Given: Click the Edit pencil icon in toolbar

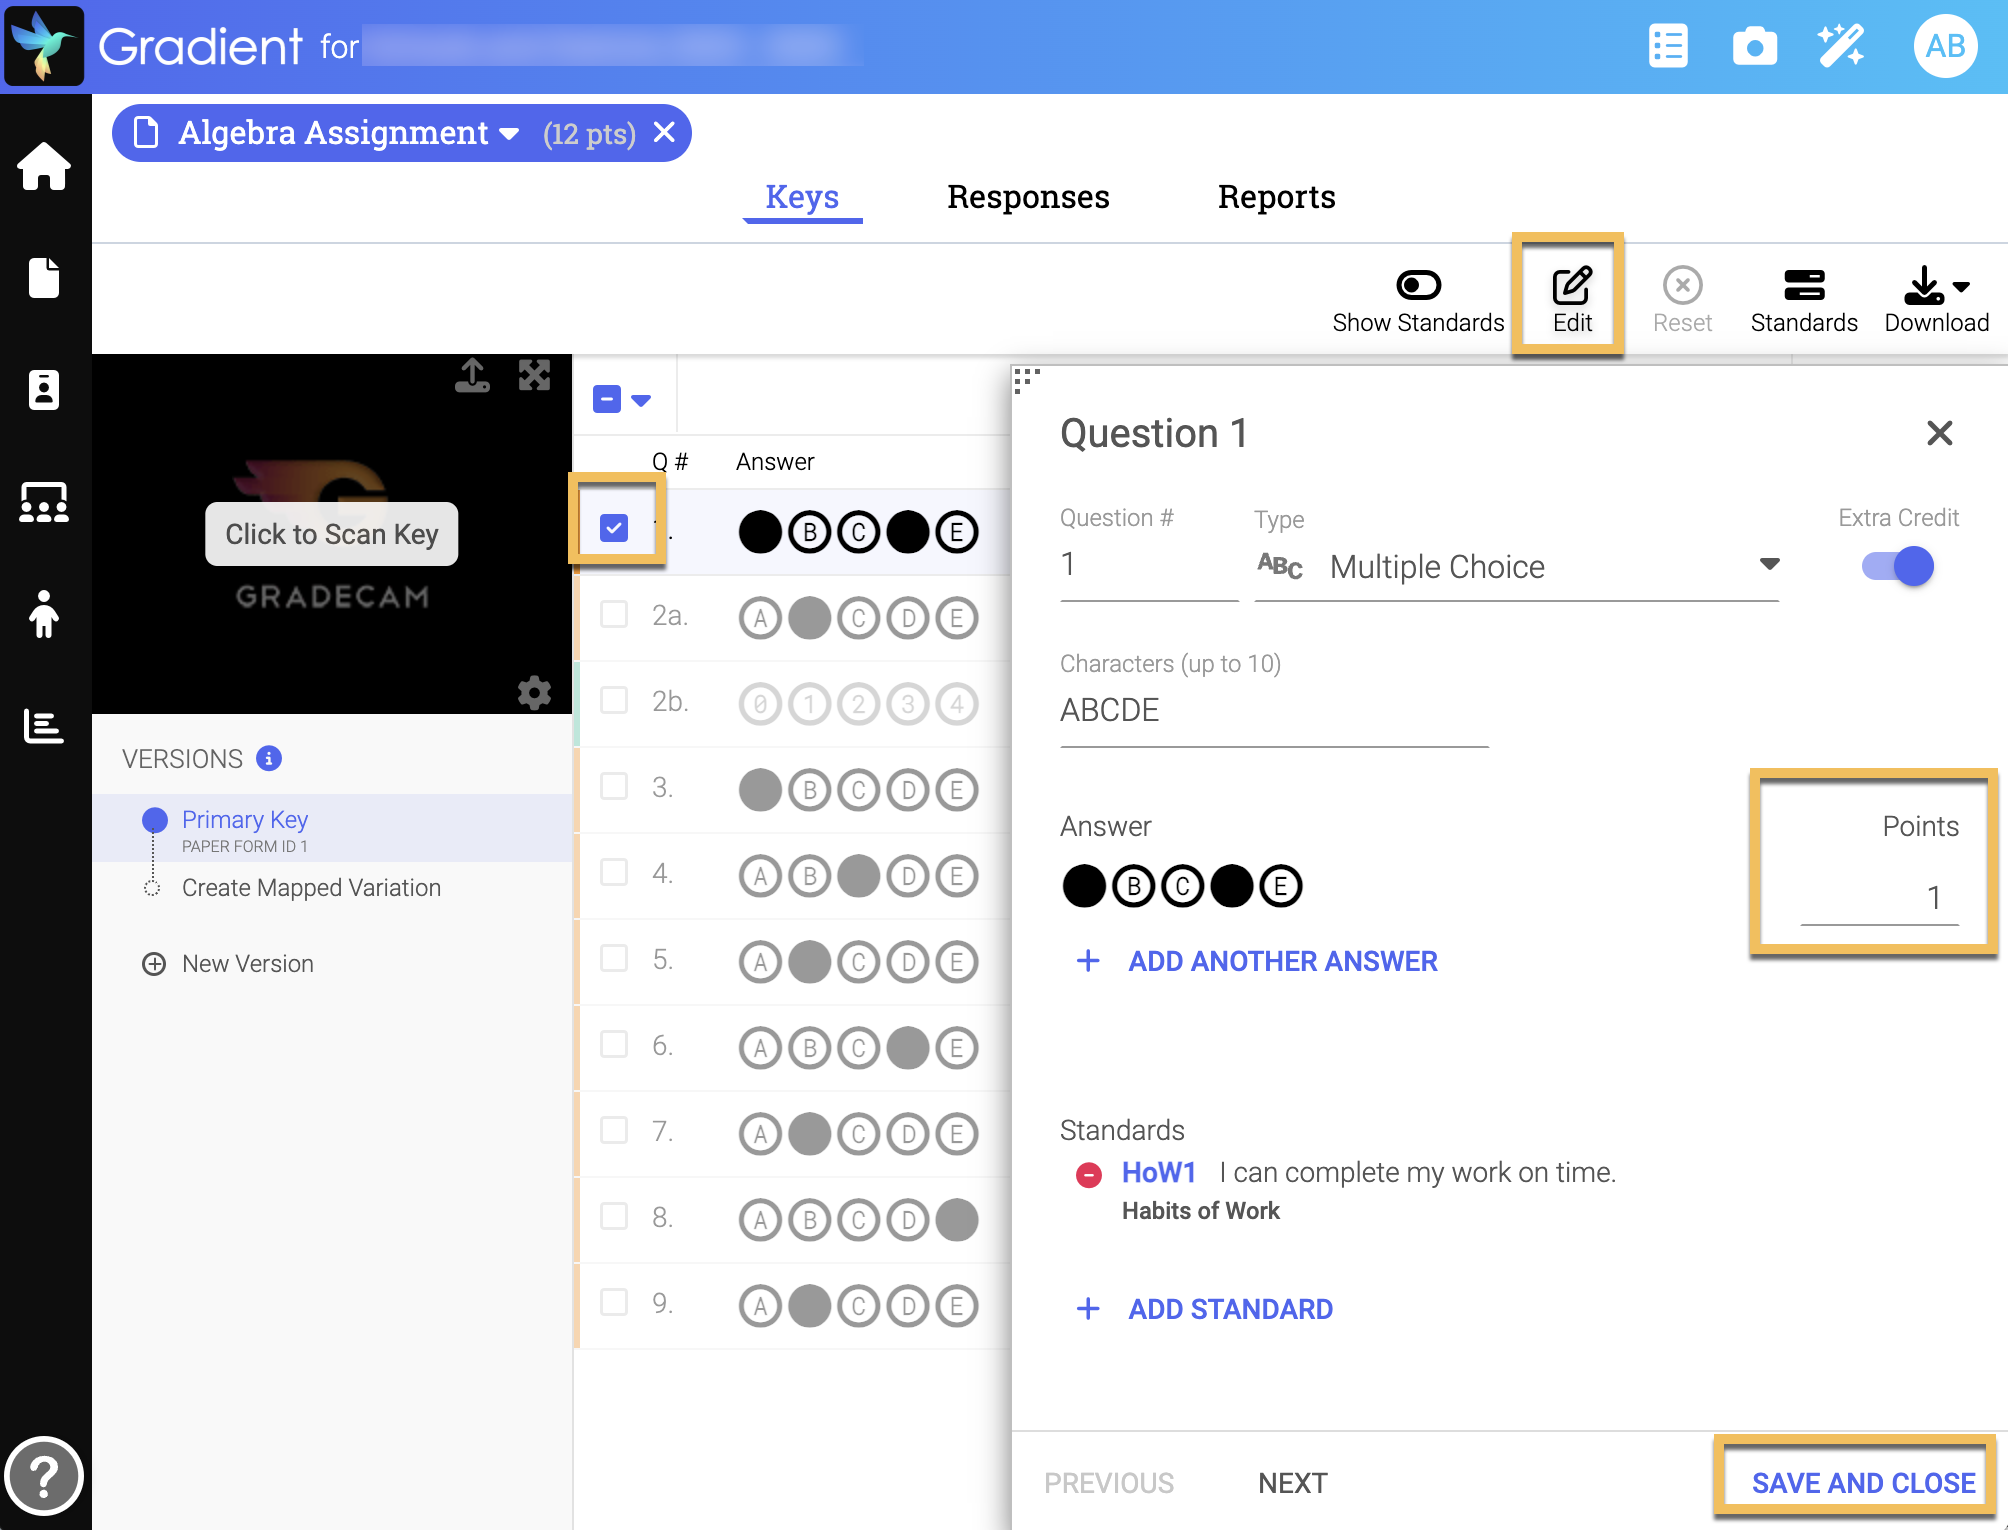Looking at the screenshot, I should 1571,287.
